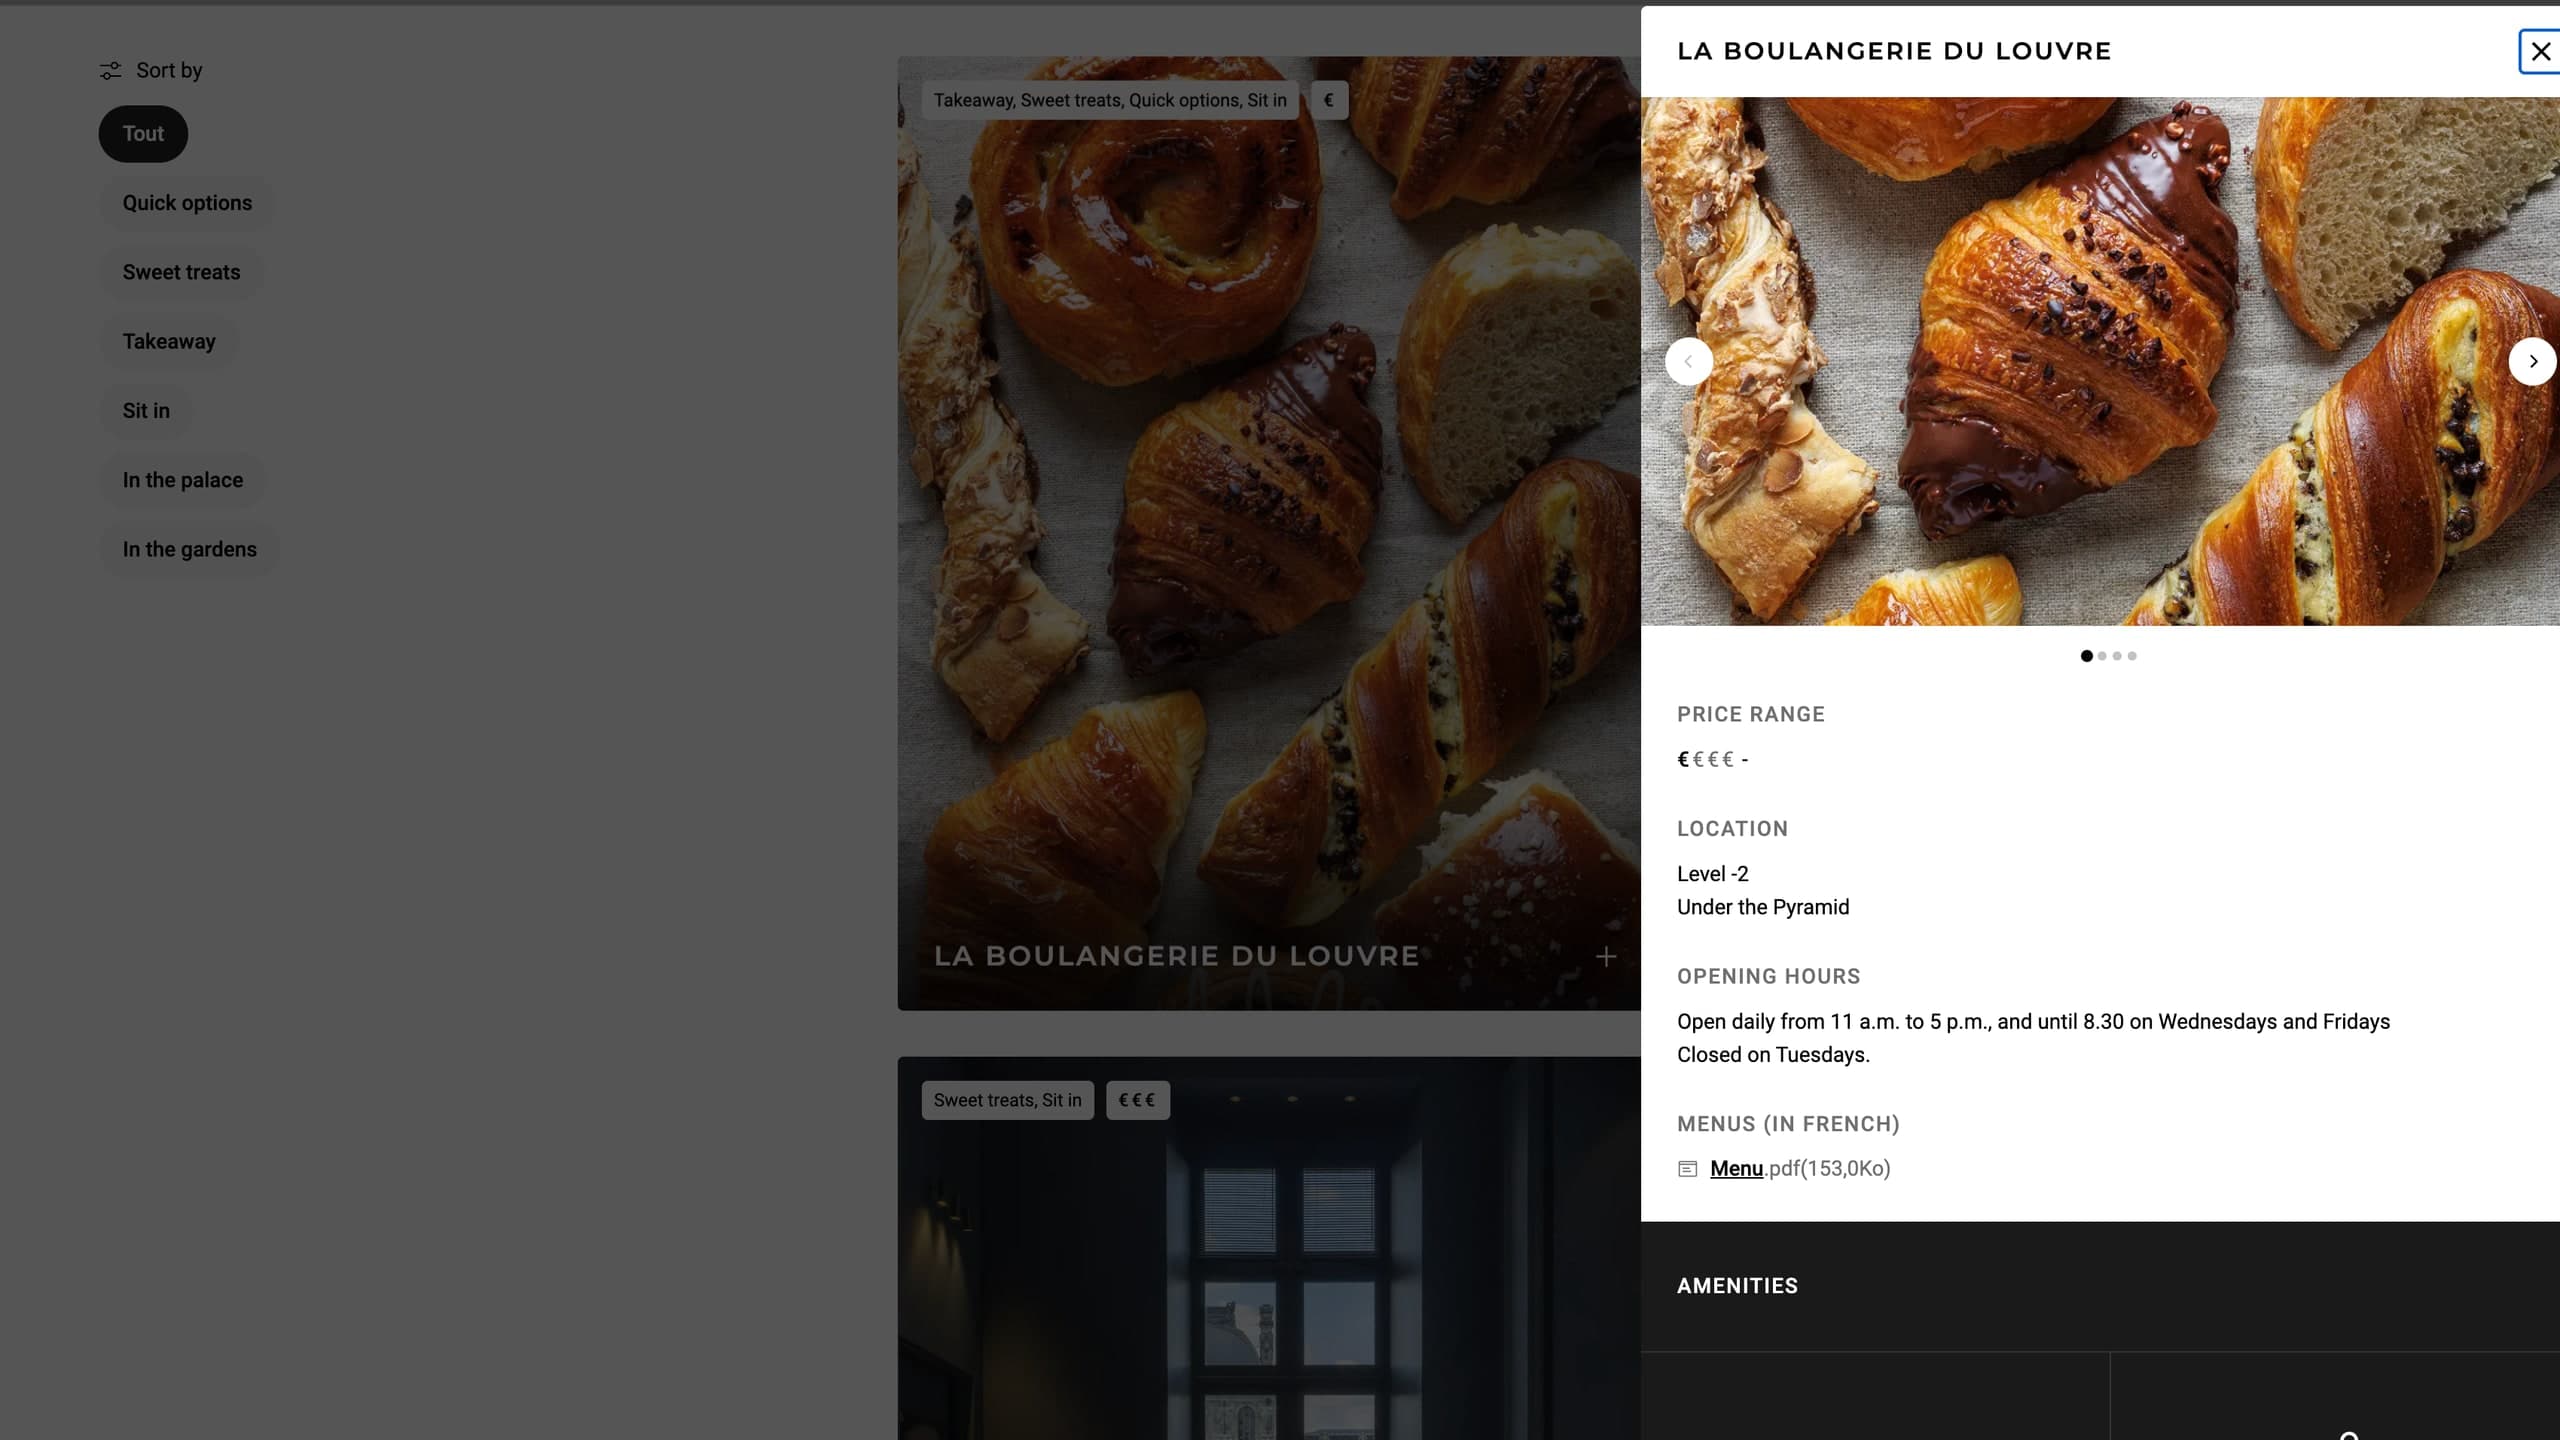Toggle the Takeaway filter
2560x1440 pixels.
coord(169,342)
